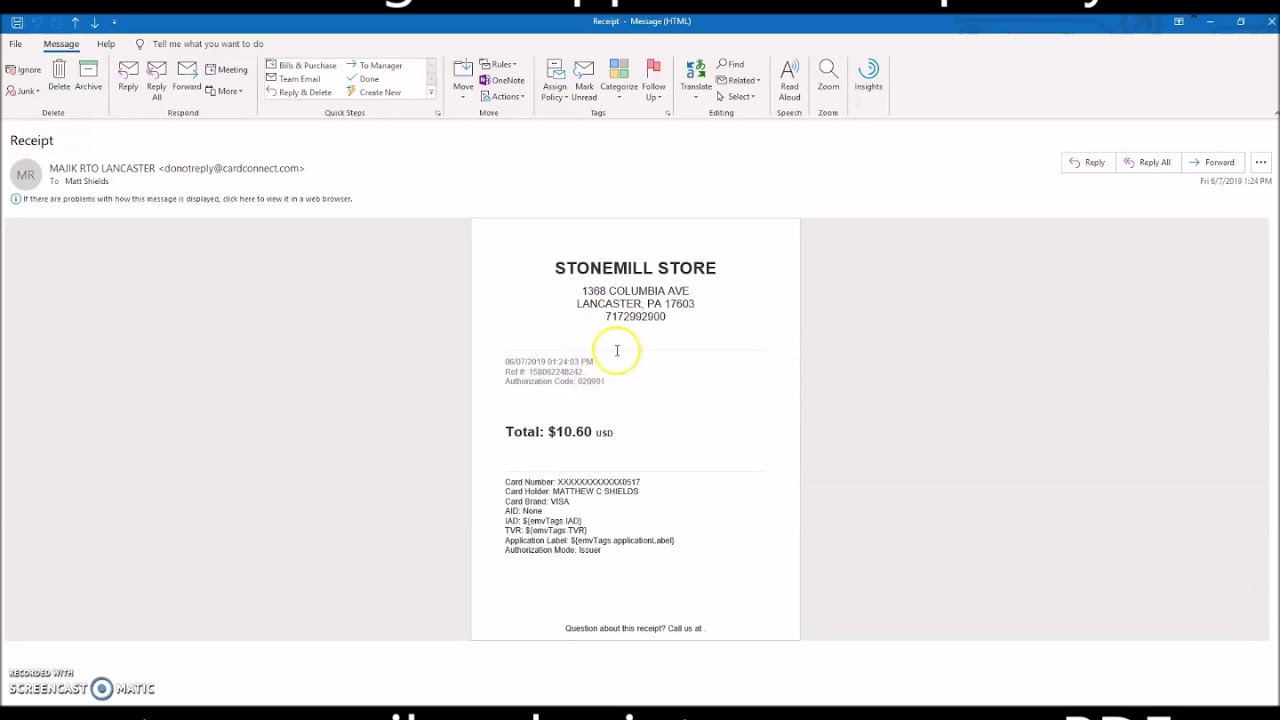Screen dimensions: 1280x720
Task: Open Follow Up flag menu
Action: (x=654, y=80)
